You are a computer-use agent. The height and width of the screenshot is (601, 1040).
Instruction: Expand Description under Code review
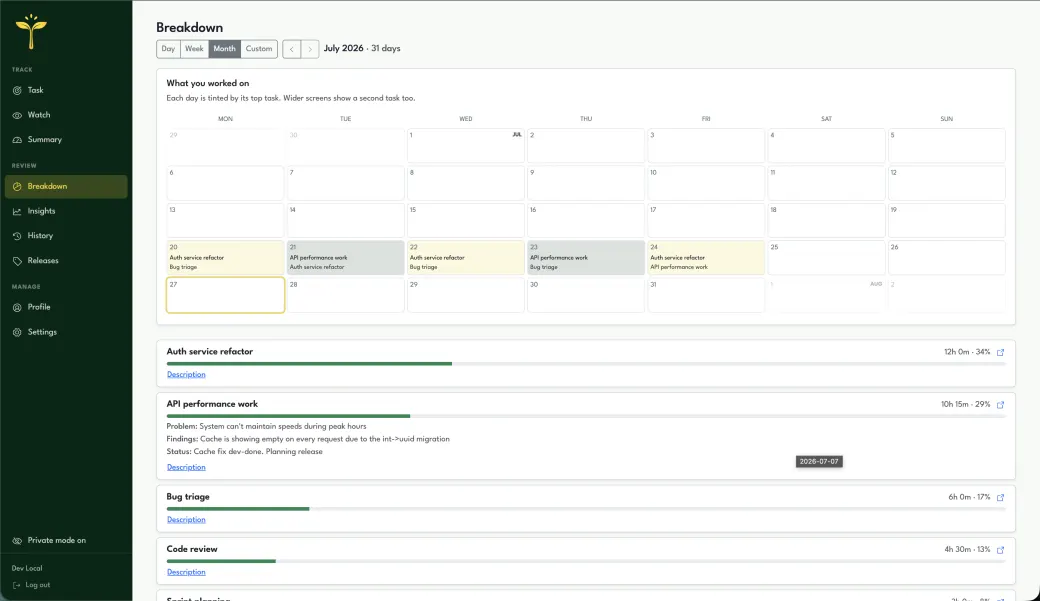(x=186, y=572)
